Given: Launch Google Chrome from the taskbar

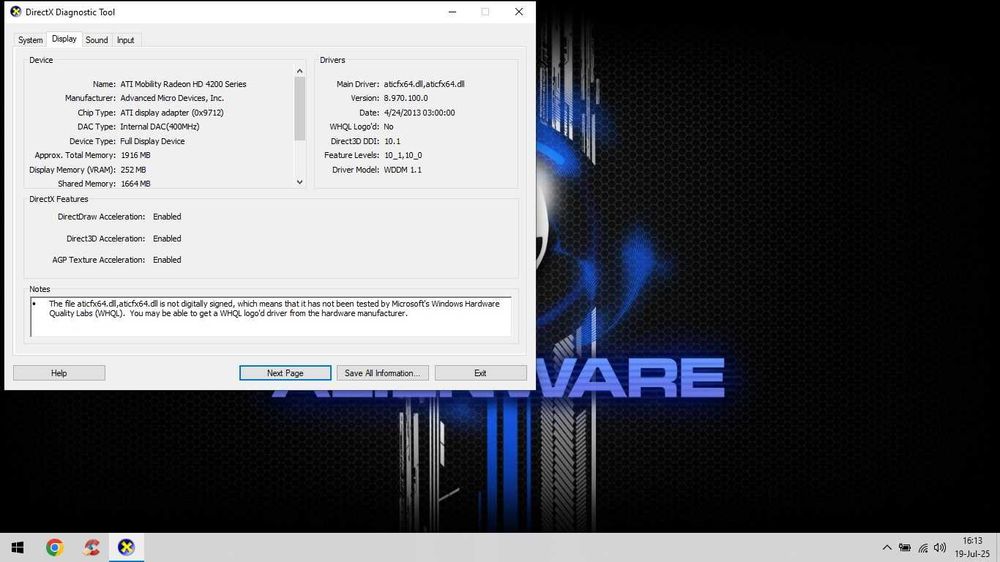Looking at the screenshot, I should pyautogui.click(x=54, y=547).
